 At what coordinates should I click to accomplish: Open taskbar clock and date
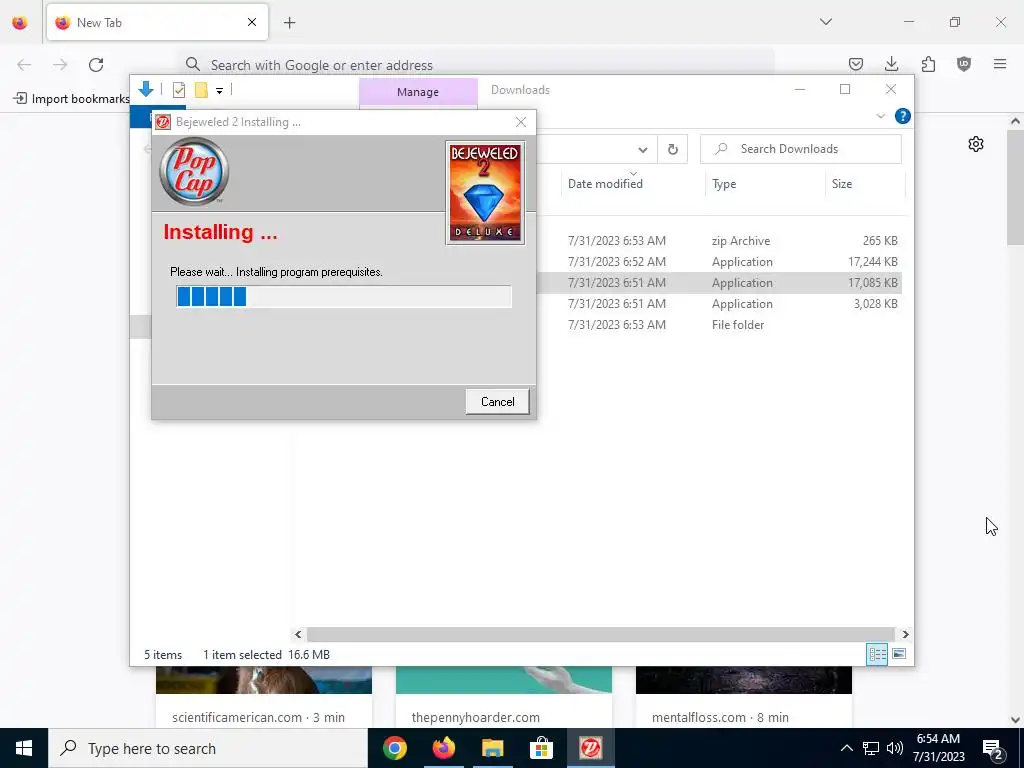tap(938, 748)
